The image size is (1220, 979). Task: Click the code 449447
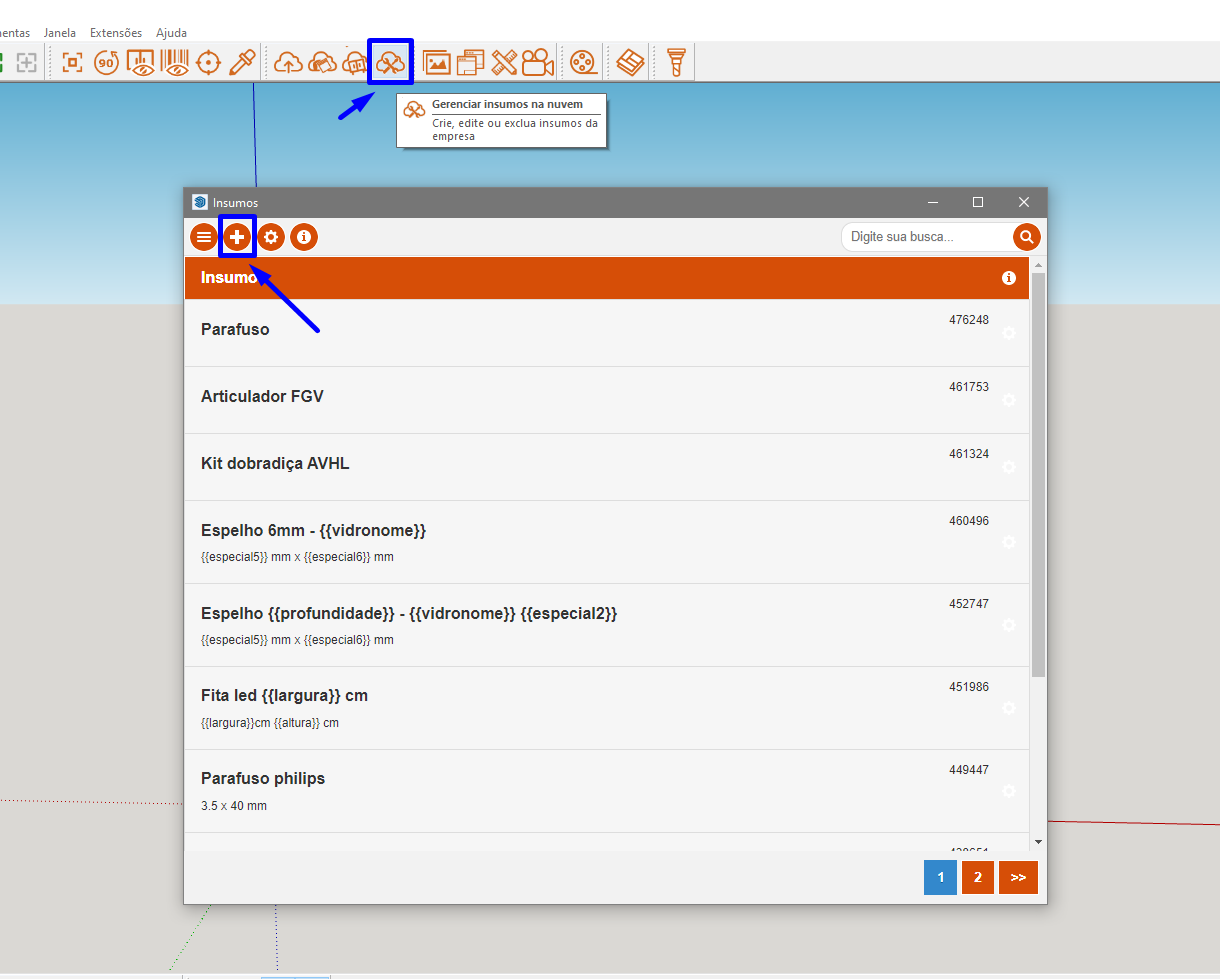coord(969,770)
